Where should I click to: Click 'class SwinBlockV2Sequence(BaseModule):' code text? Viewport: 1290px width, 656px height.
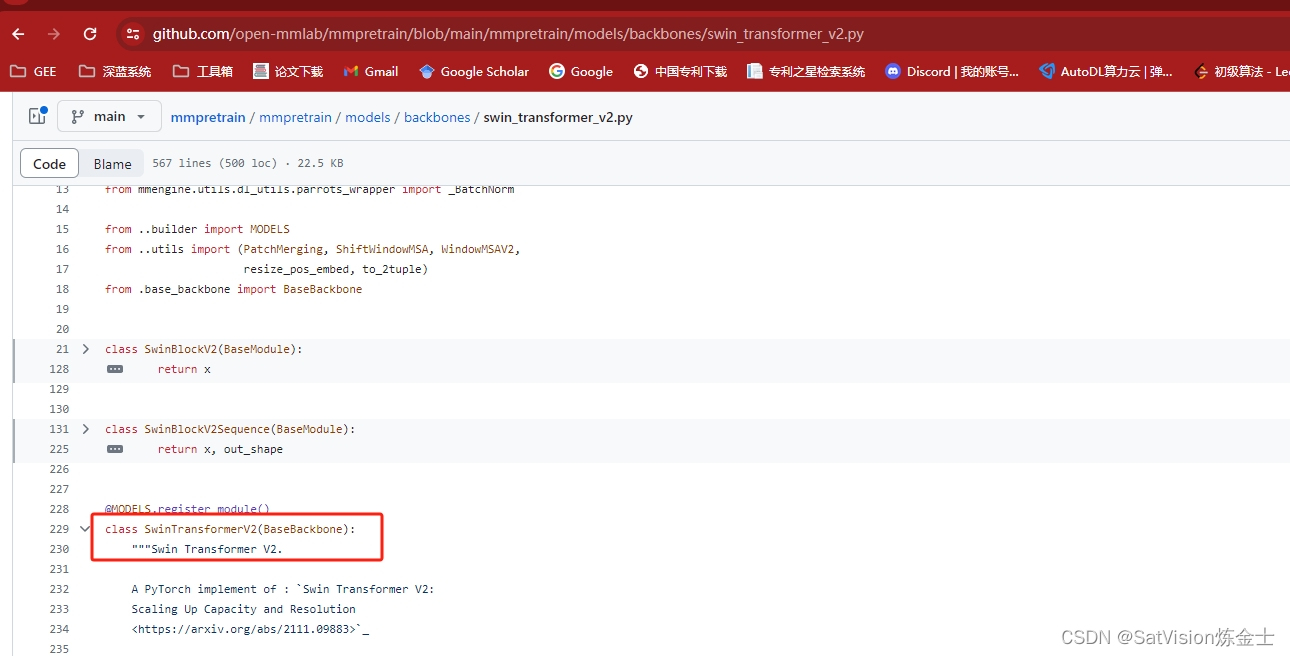point(230,429)
